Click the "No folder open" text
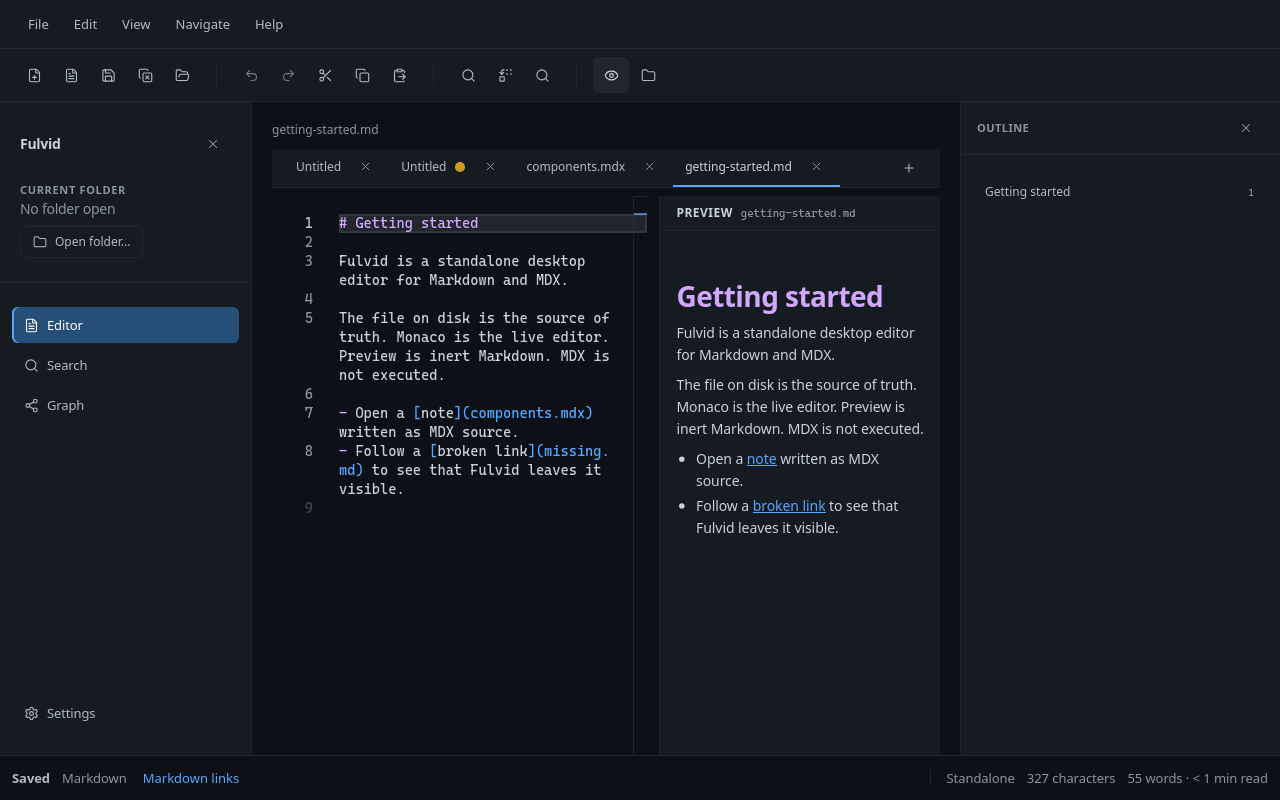The width and height of the screenshot is (1280, 800). (68, 209)
